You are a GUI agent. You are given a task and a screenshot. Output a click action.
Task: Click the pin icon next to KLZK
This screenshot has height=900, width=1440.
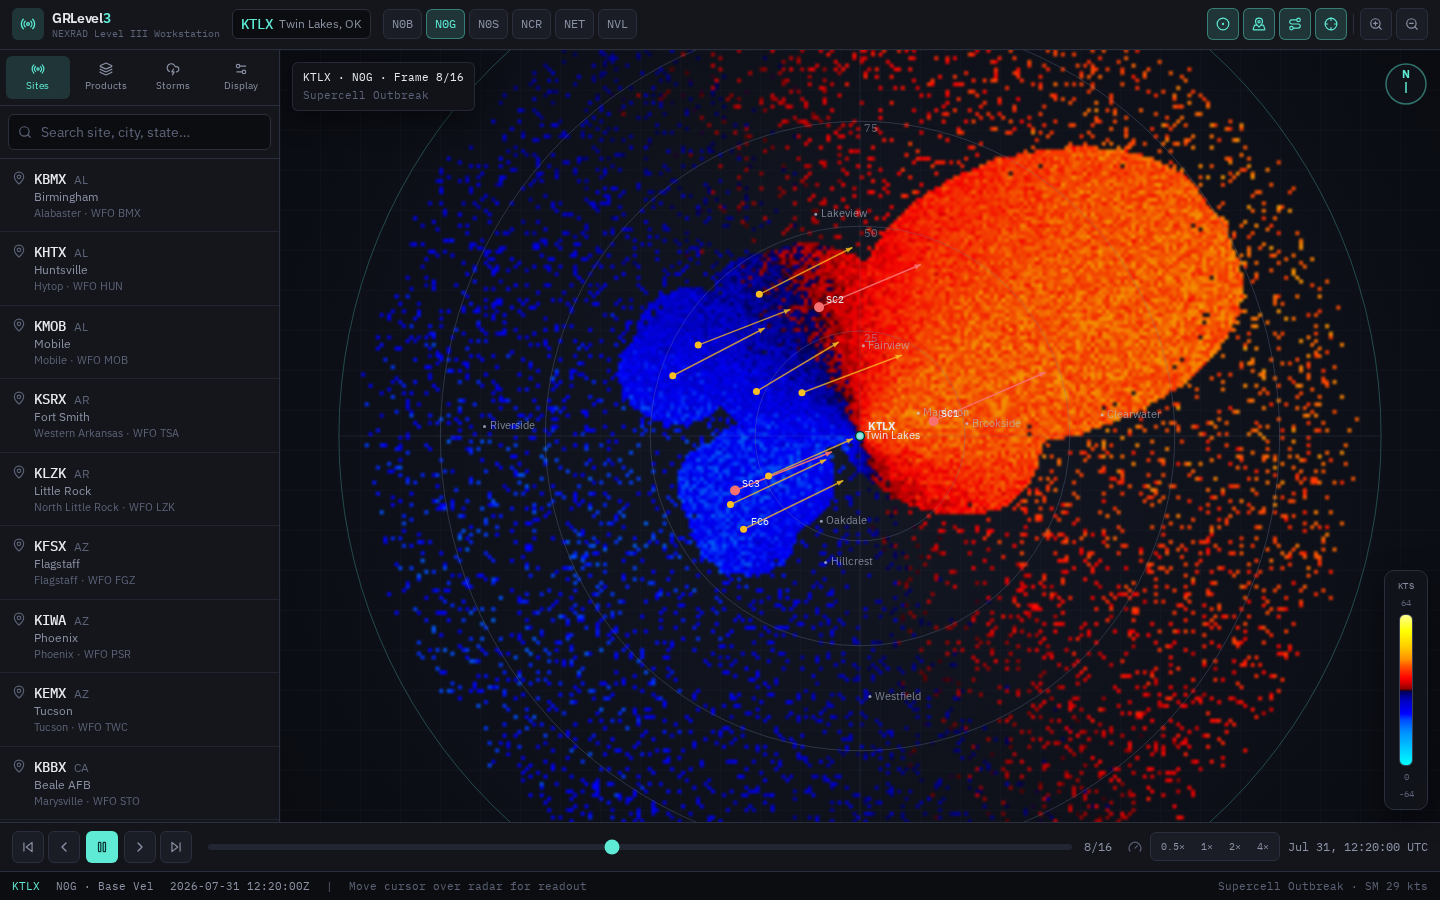[x=18, y=472]
